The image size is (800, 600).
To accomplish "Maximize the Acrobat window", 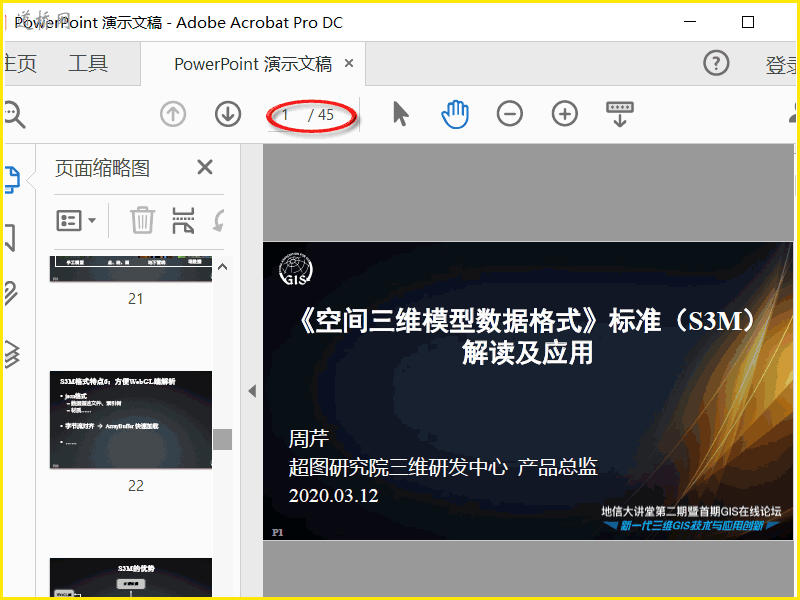I will coord(747,22).
